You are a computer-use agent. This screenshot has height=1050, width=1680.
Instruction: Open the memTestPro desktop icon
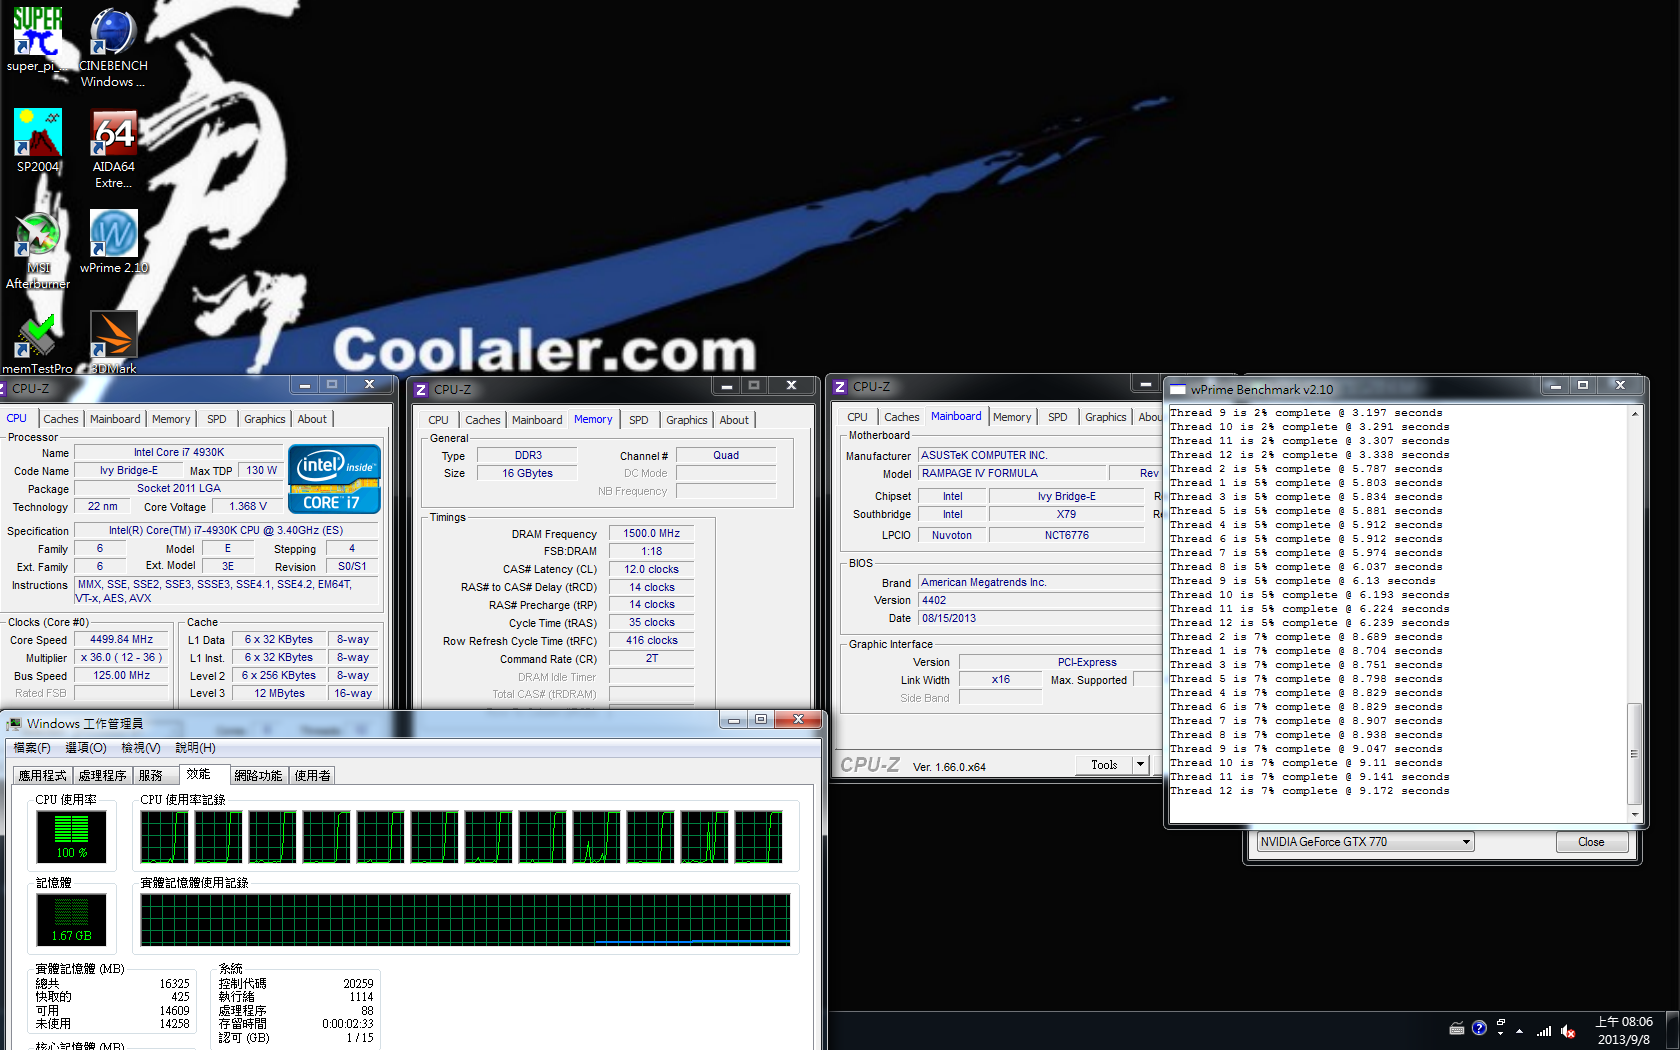pos(37,343)
